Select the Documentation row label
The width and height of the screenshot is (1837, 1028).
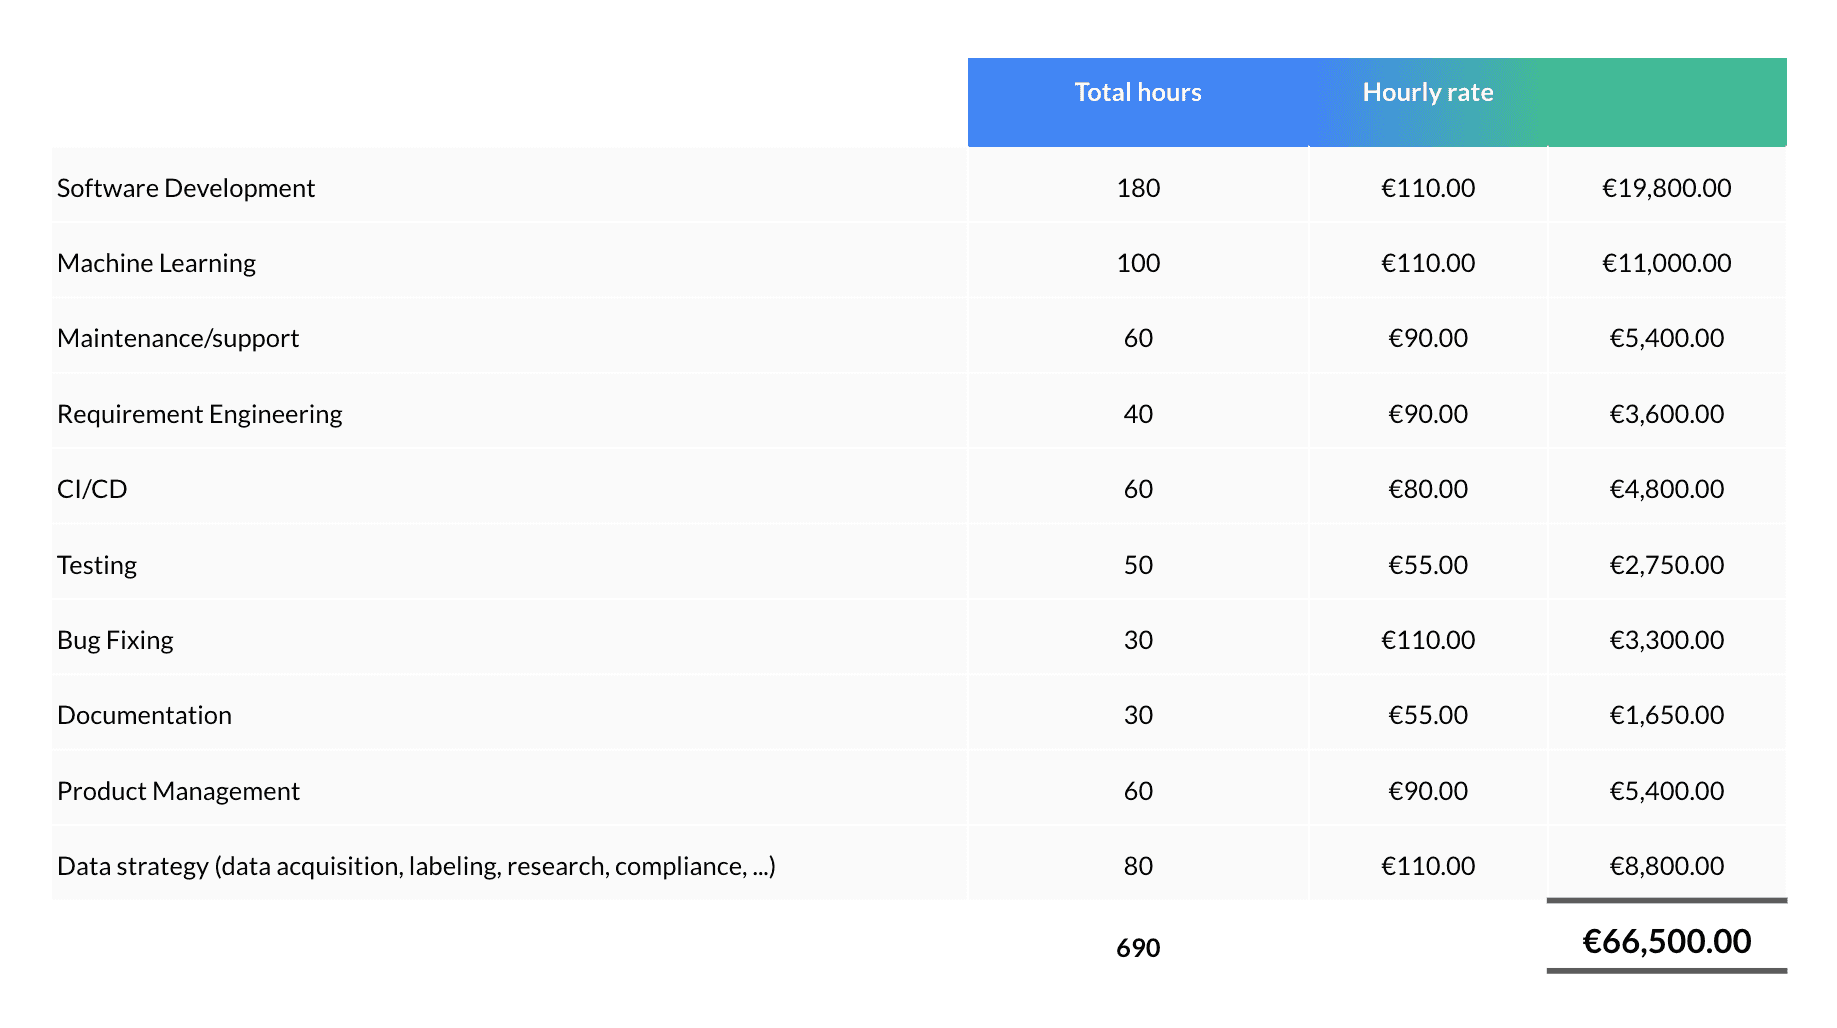pos(145,715)
